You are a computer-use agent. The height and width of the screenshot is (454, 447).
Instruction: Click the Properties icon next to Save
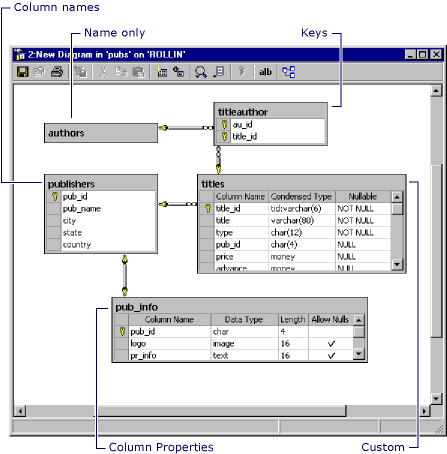coord(39,72)
